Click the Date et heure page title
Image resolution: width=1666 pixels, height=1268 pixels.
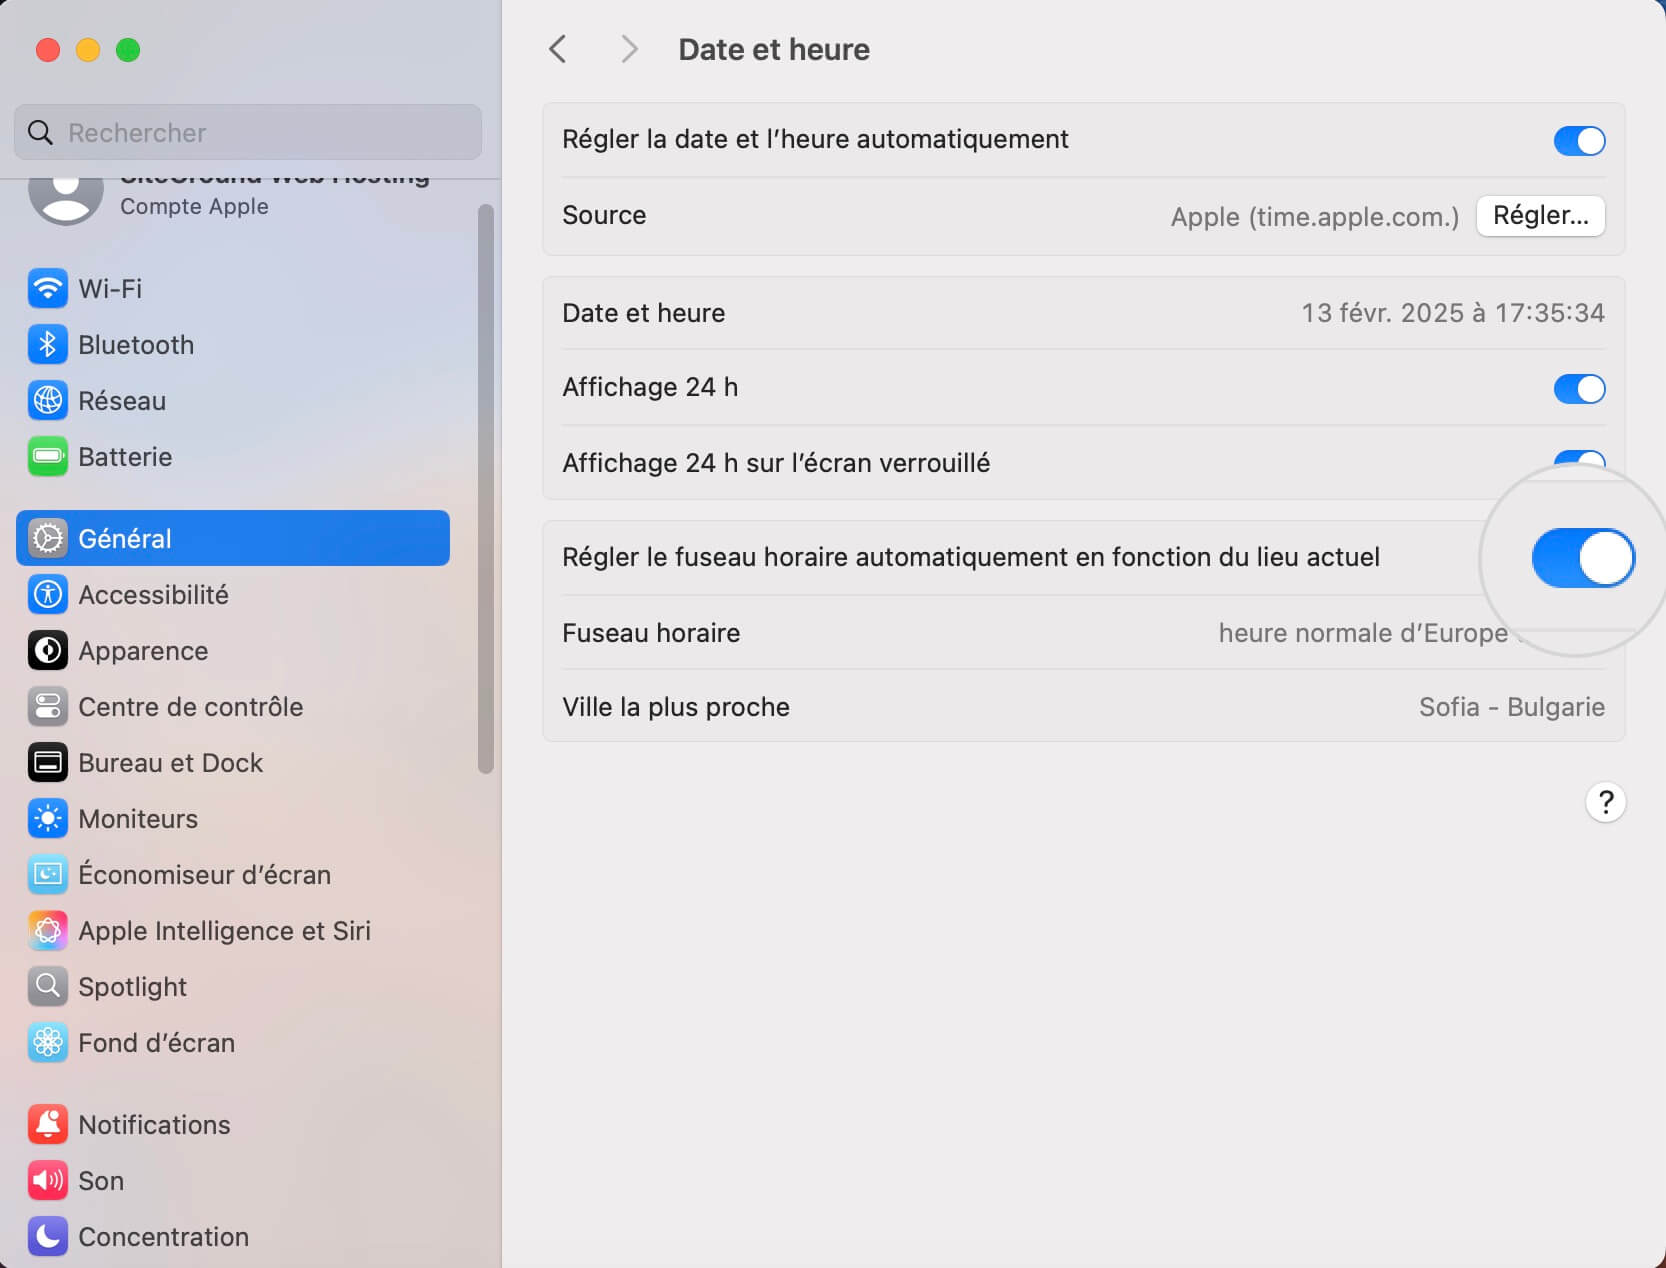click(774, 50)
